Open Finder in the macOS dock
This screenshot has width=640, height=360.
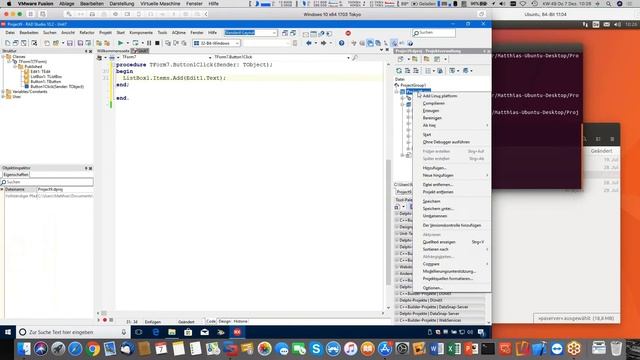coord(24,349)
